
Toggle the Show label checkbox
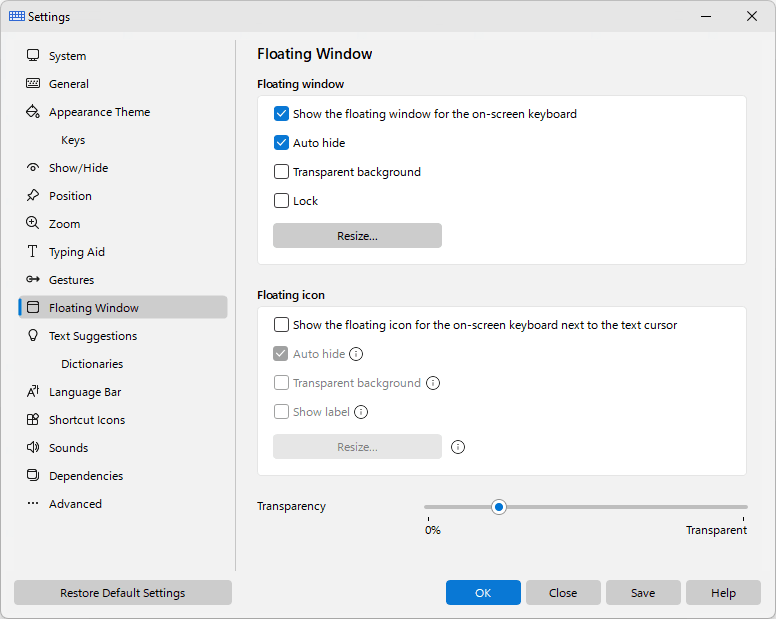pyautogui.click(x=281, y=412)
